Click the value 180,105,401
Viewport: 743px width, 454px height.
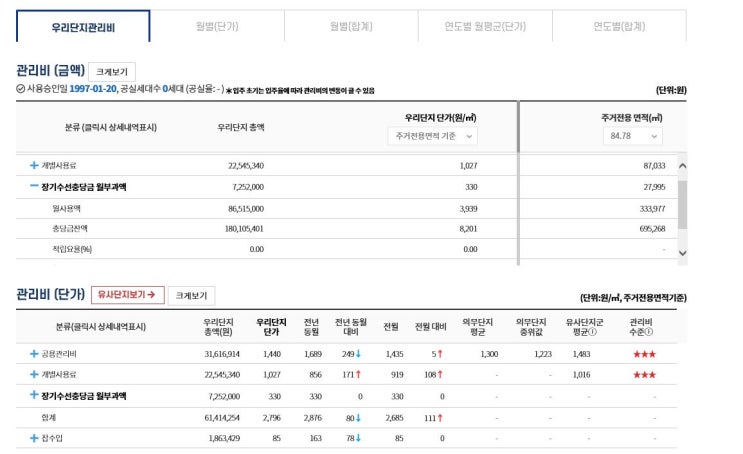[x=244, y=229]
